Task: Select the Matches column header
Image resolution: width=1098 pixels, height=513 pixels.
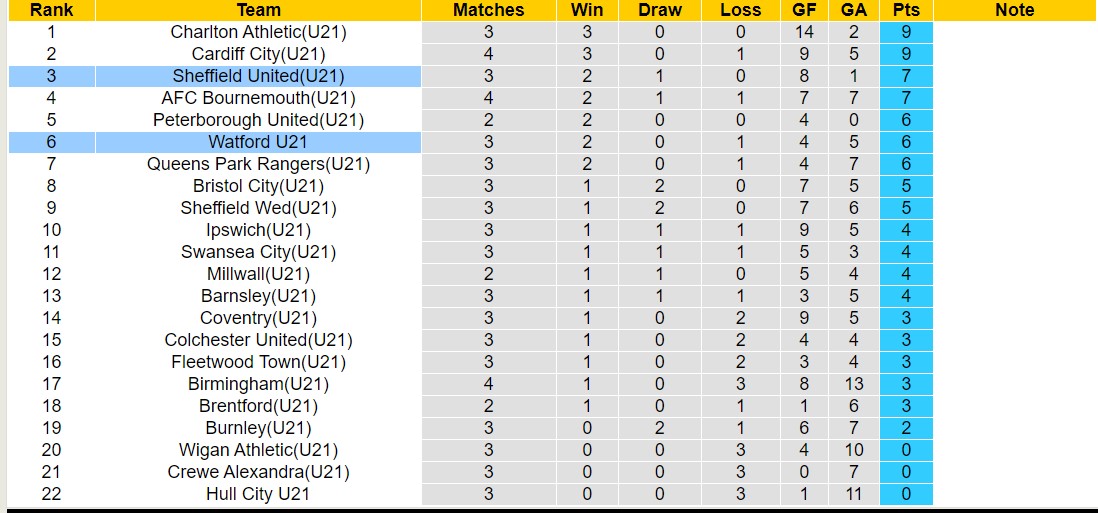Action: click(x=488, y=10)
